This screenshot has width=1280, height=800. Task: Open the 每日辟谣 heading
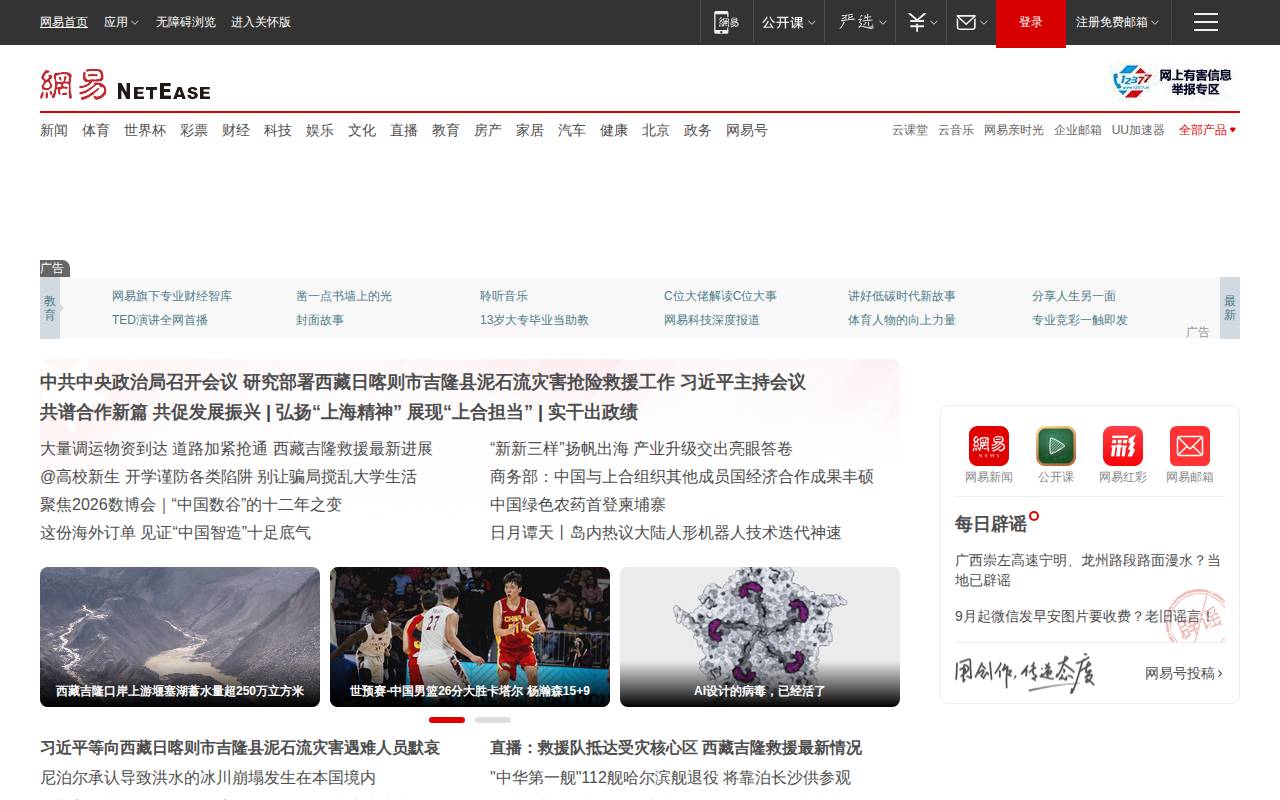pyautogui.click(x=991, y=524)
